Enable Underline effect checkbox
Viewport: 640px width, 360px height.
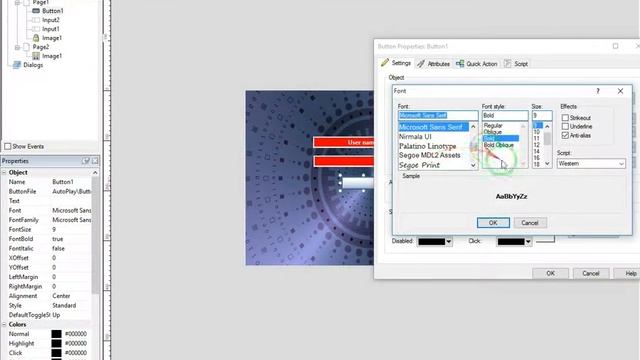[565, 127]
